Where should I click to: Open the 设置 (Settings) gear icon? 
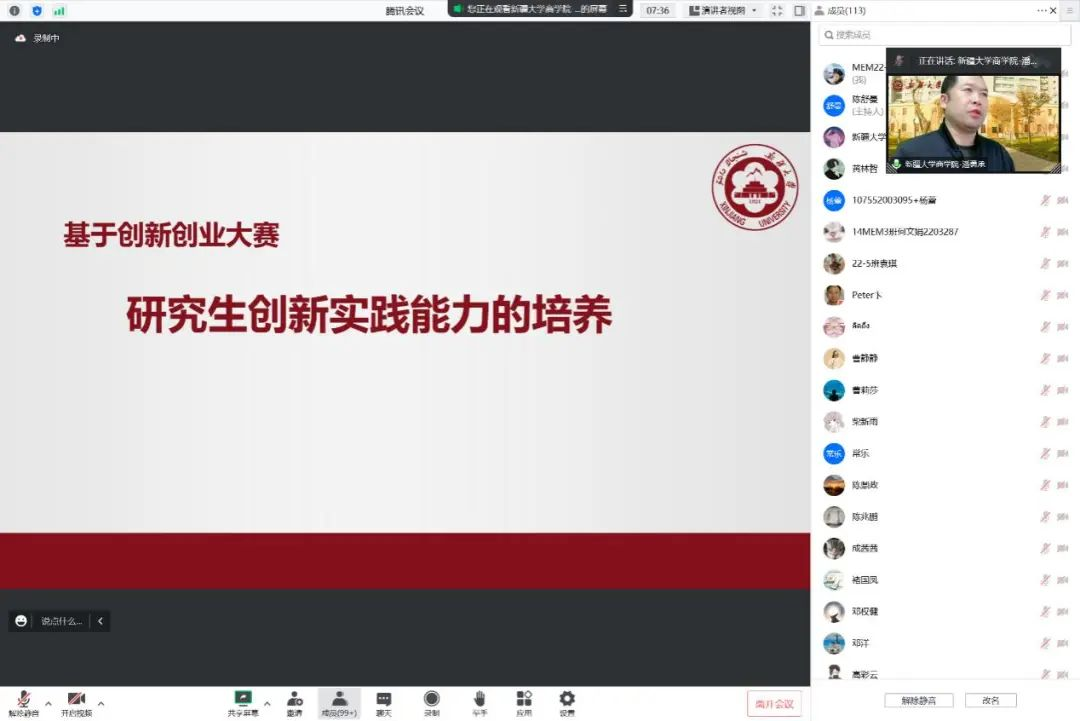click(567, 702)
